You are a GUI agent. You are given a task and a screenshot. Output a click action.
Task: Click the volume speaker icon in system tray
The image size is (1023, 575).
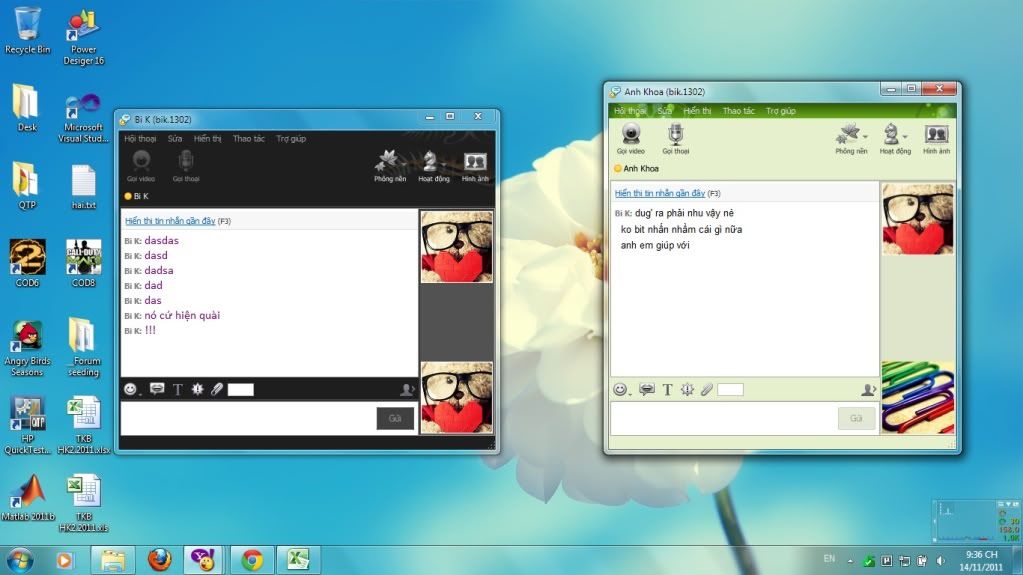point(940,561)
